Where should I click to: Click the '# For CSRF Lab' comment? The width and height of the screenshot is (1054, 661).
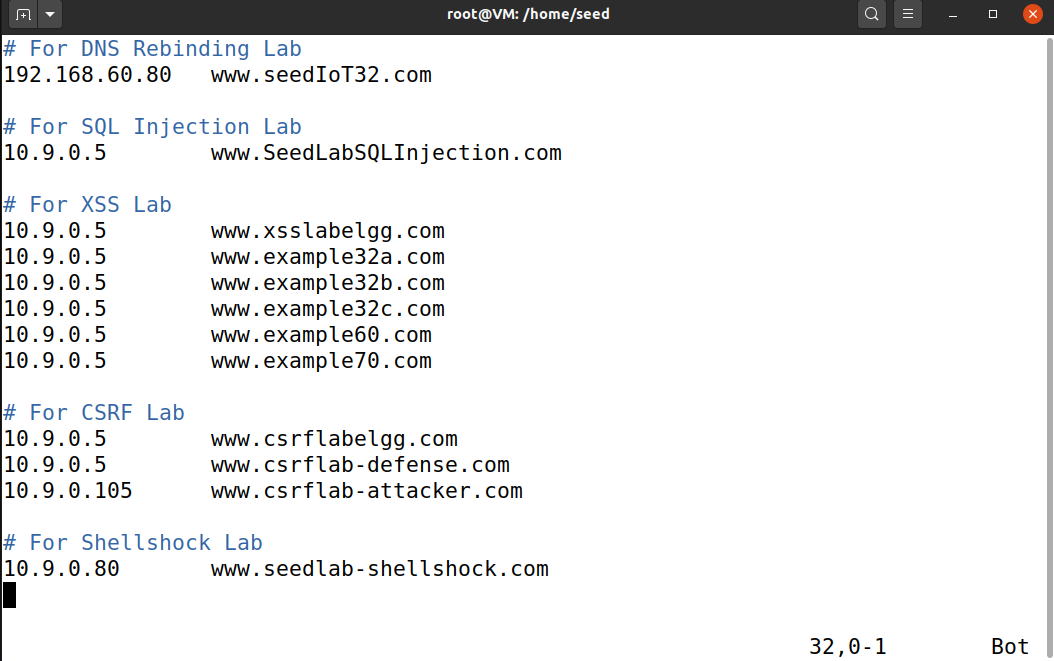click(94, 412)
